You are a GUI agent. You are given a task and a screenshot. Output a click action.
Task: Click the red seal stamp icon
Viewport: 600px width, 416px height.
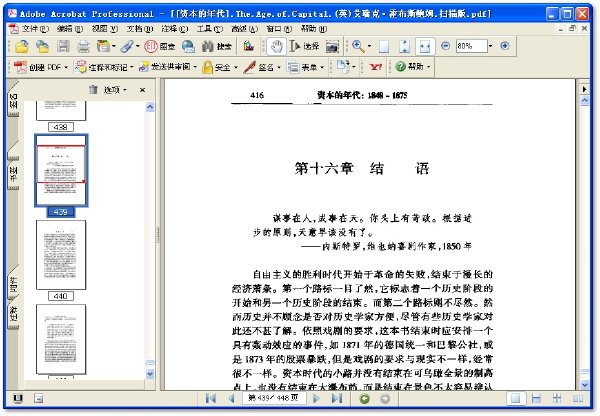[151, 46]
